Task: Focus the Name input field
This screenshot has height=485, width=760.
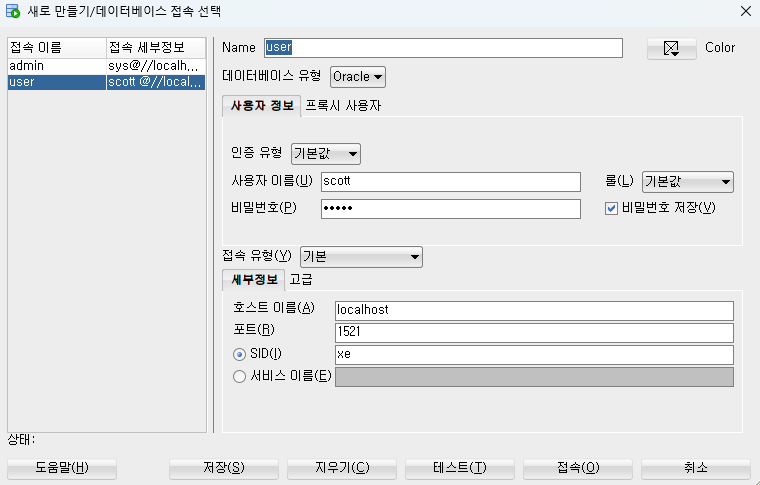Action: [x=443, y=48]
